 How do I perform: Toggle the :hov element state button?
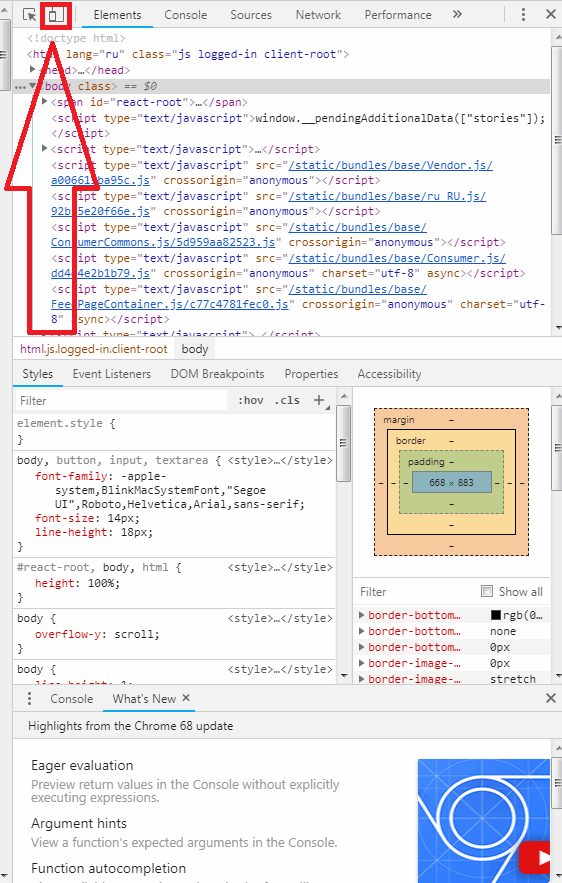tap(251, 400)
